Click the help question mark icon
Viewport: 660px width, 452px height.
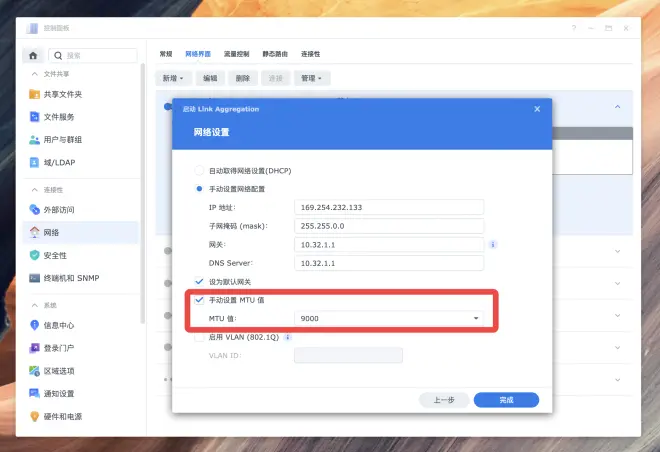tap(574, 28)
